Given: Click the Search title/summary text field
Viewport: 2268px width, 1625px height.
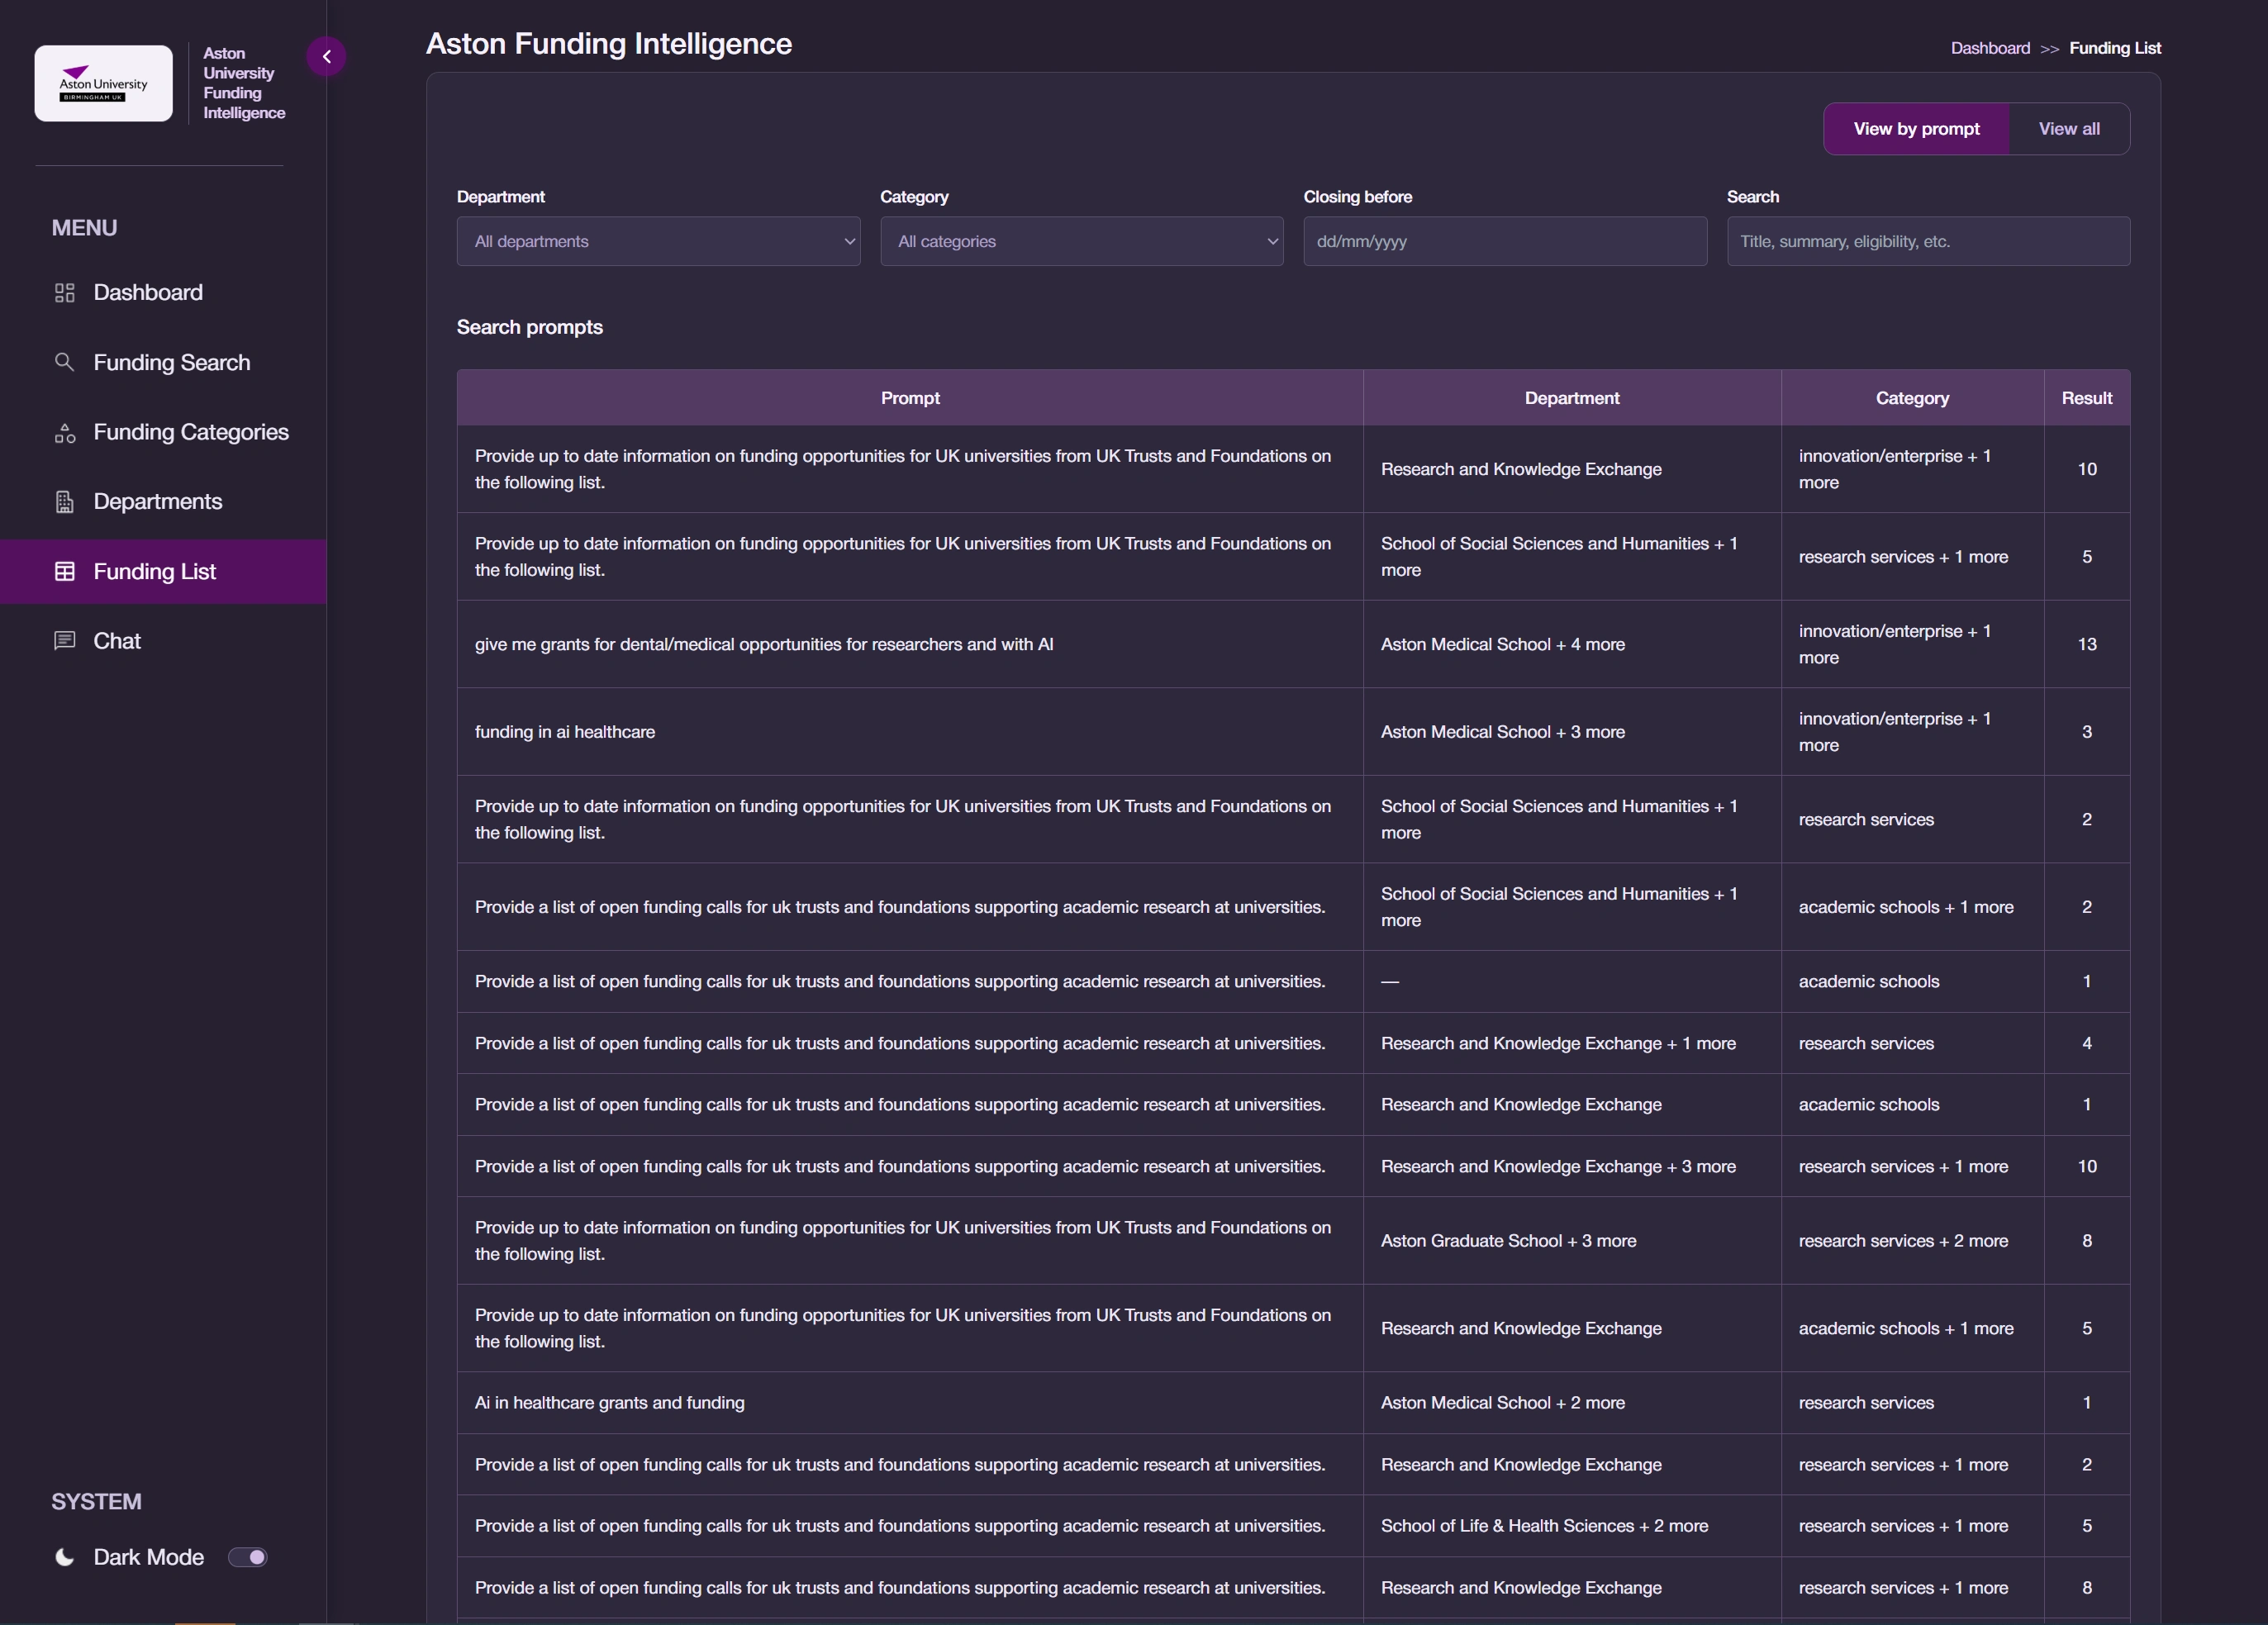Looking at the screenshot, I should click(1927, 242).
